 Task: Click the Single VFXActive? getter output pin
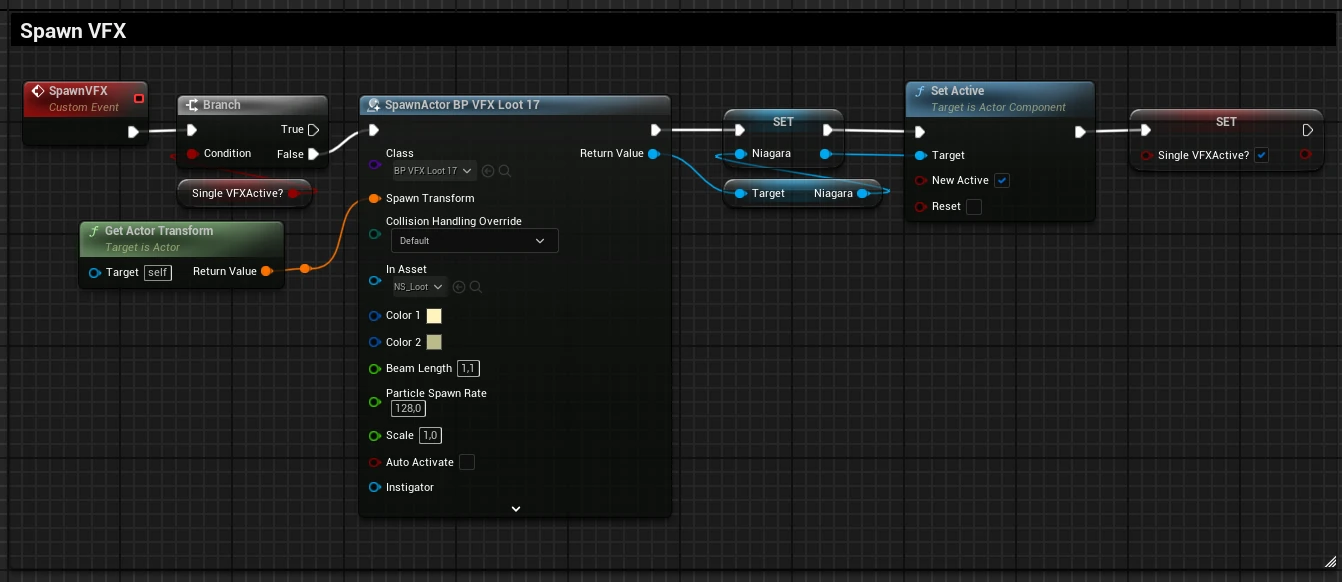tap(294, 193)
